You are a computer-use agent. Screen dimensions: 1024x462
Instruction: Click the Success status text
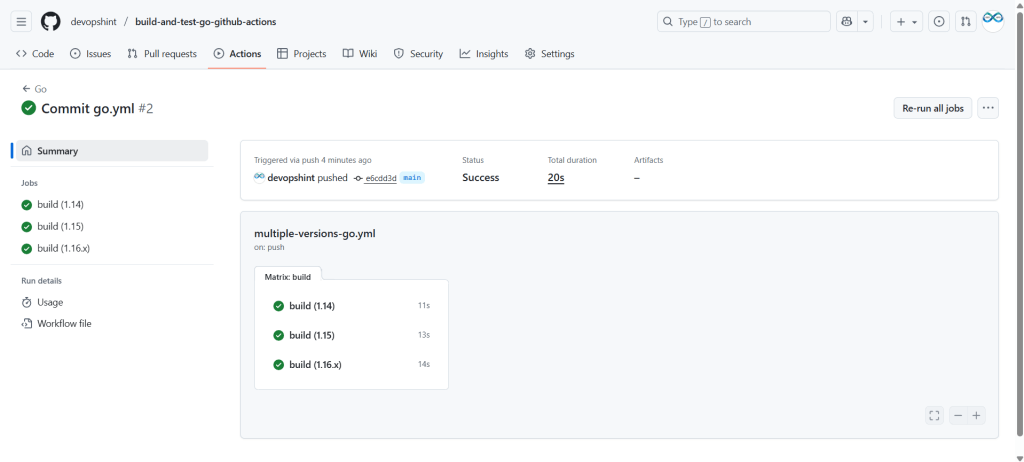point(481,178)
